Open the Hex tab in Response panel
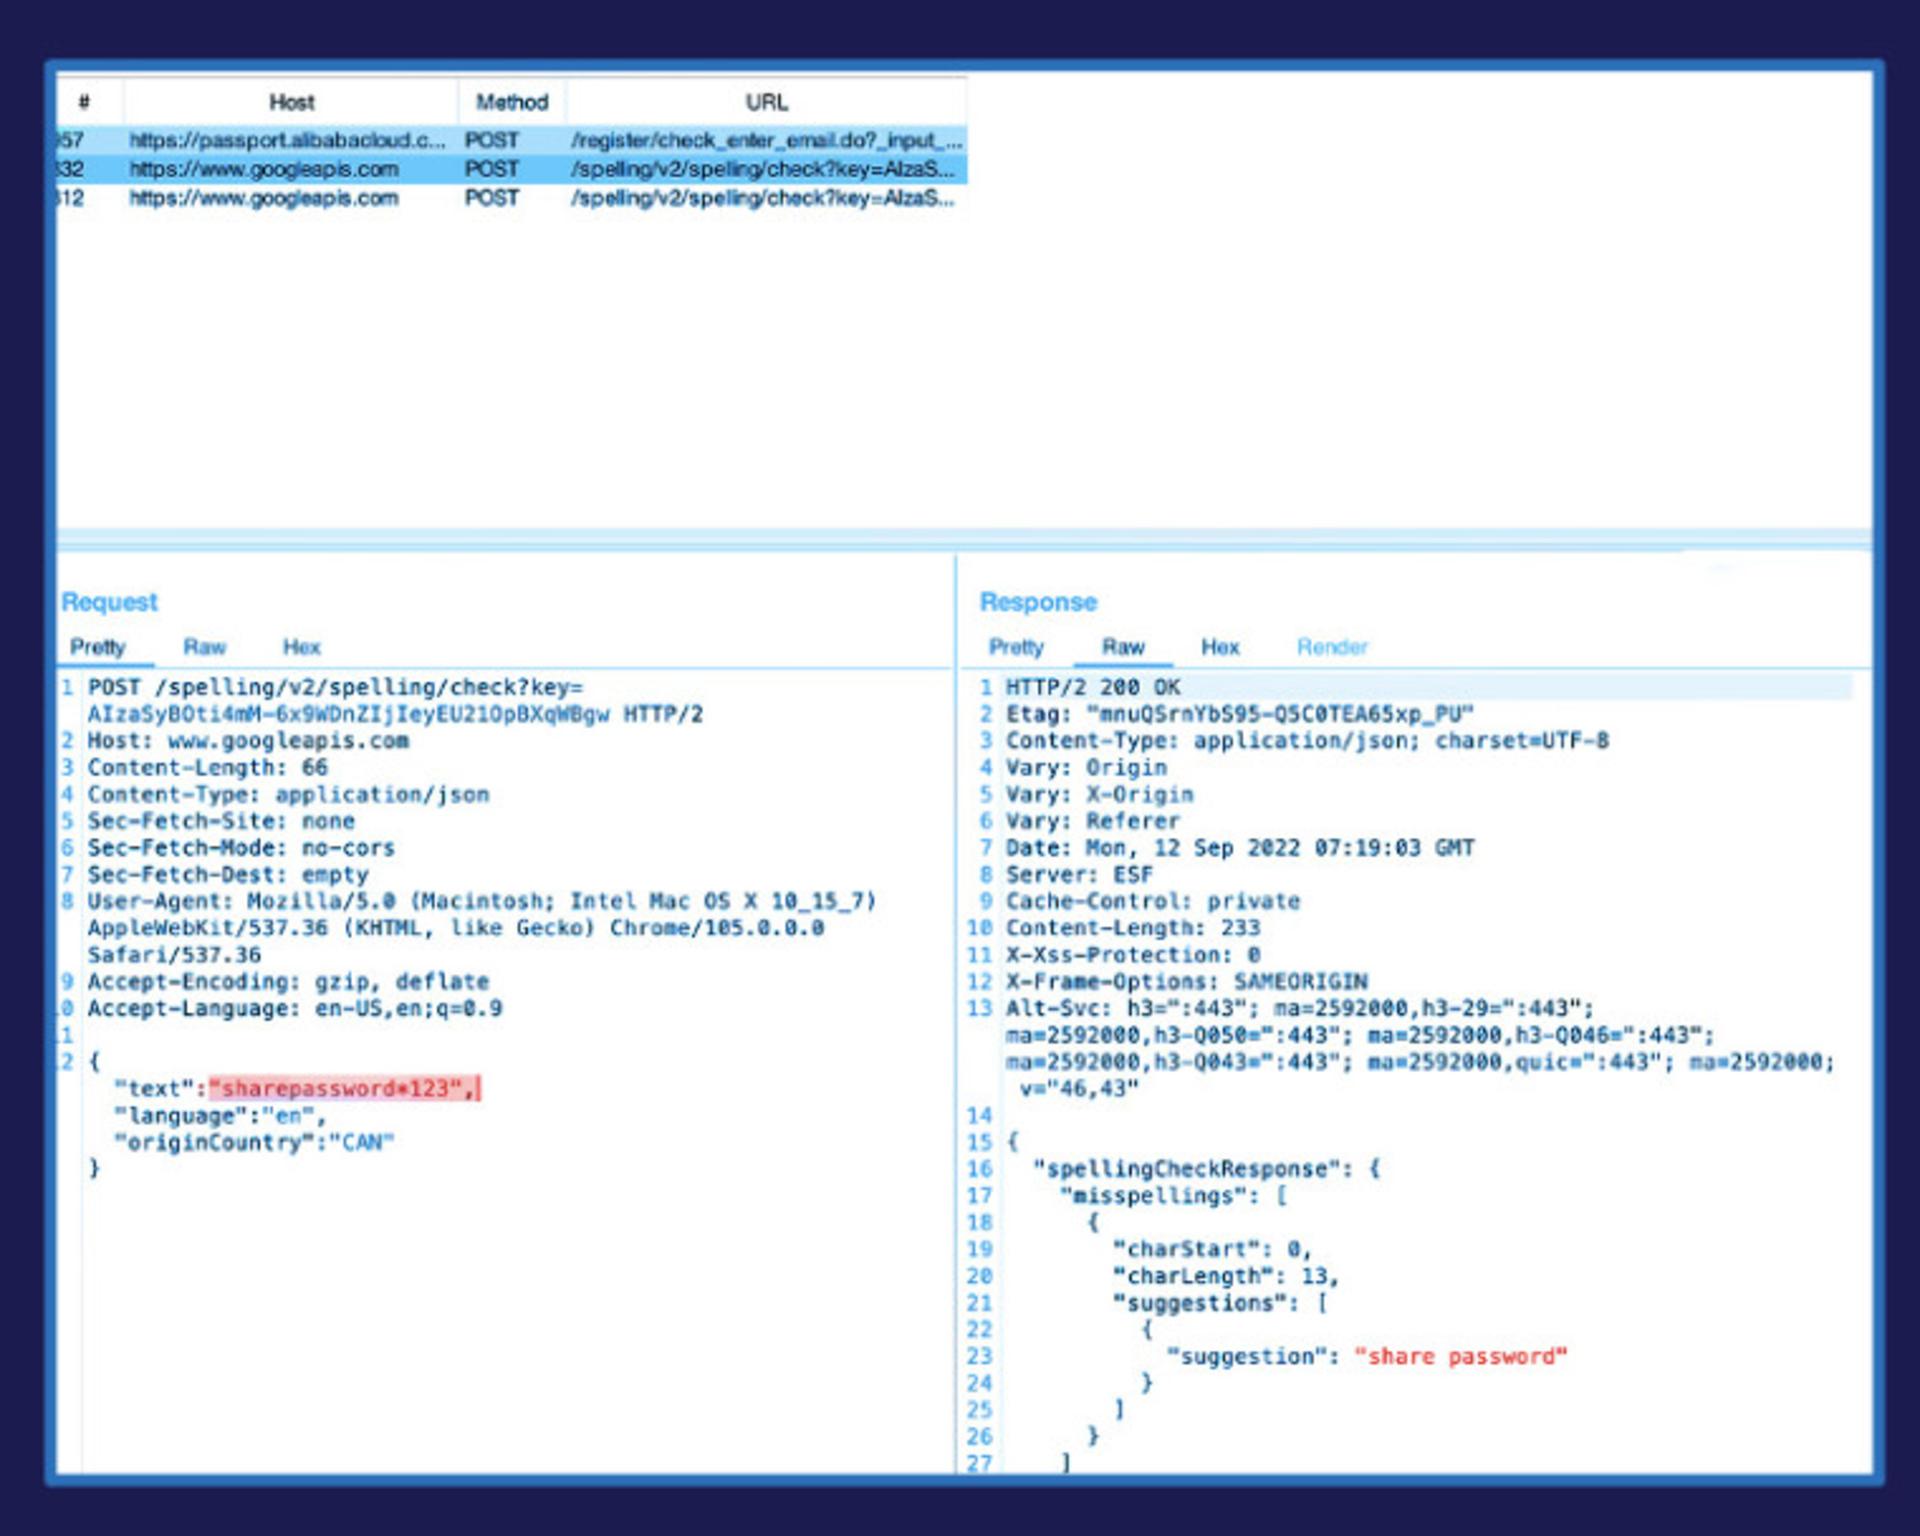Image resolution: width=1920 pixels, height=1536 pixels. pos(1220,647)
